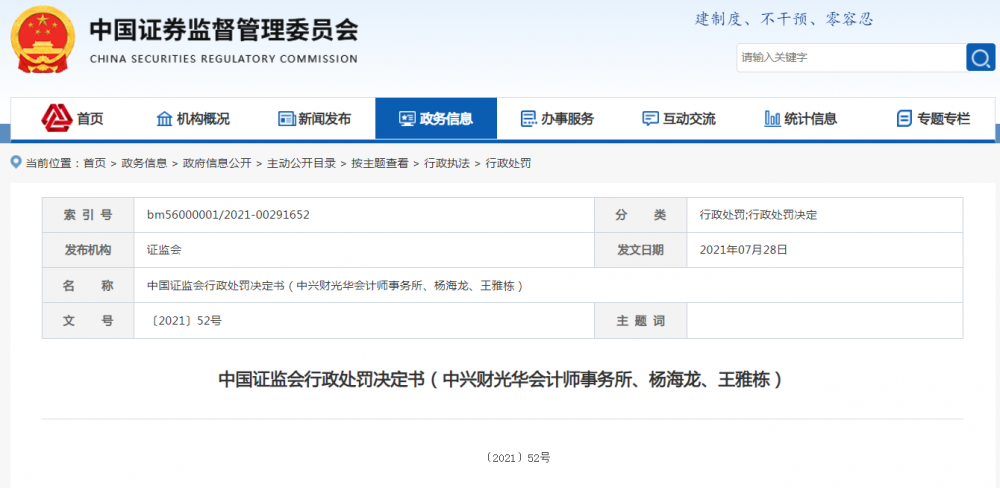Go to the 专题专栏 navigation tab
The image size is (1000, 488).
(933, 119)
